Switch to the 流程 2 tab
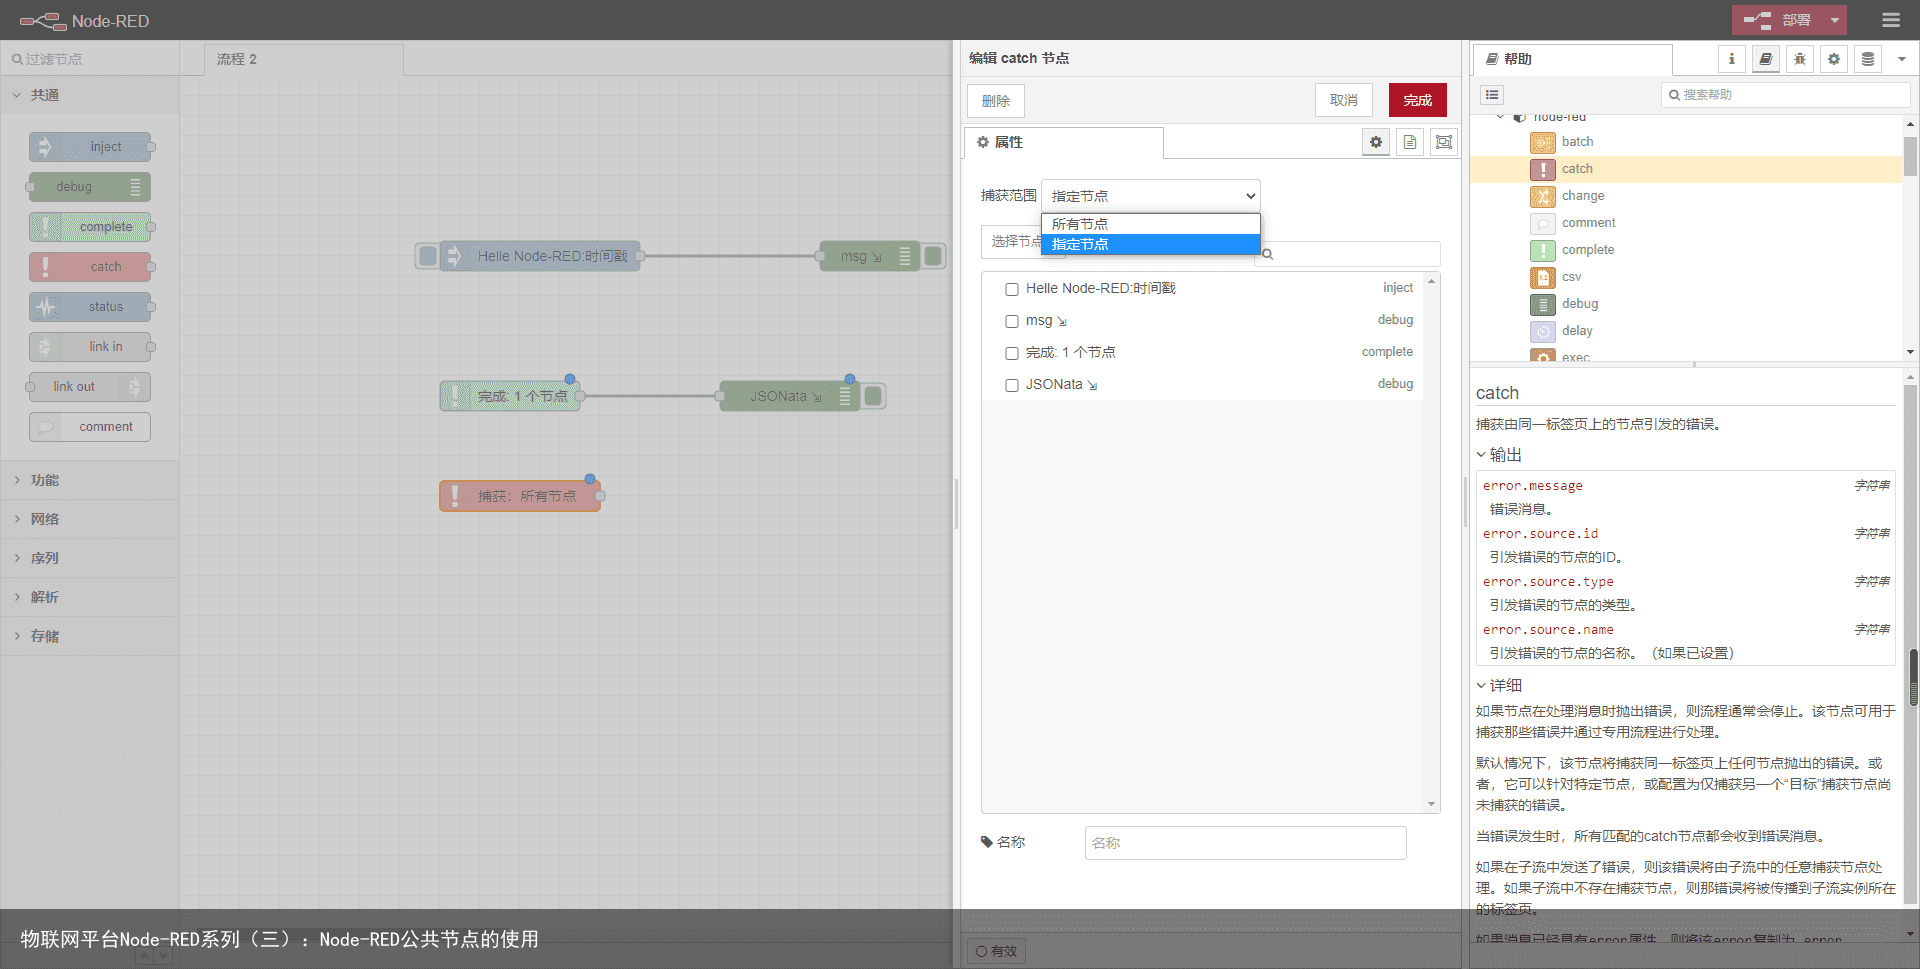 click(x=303, y=59)
